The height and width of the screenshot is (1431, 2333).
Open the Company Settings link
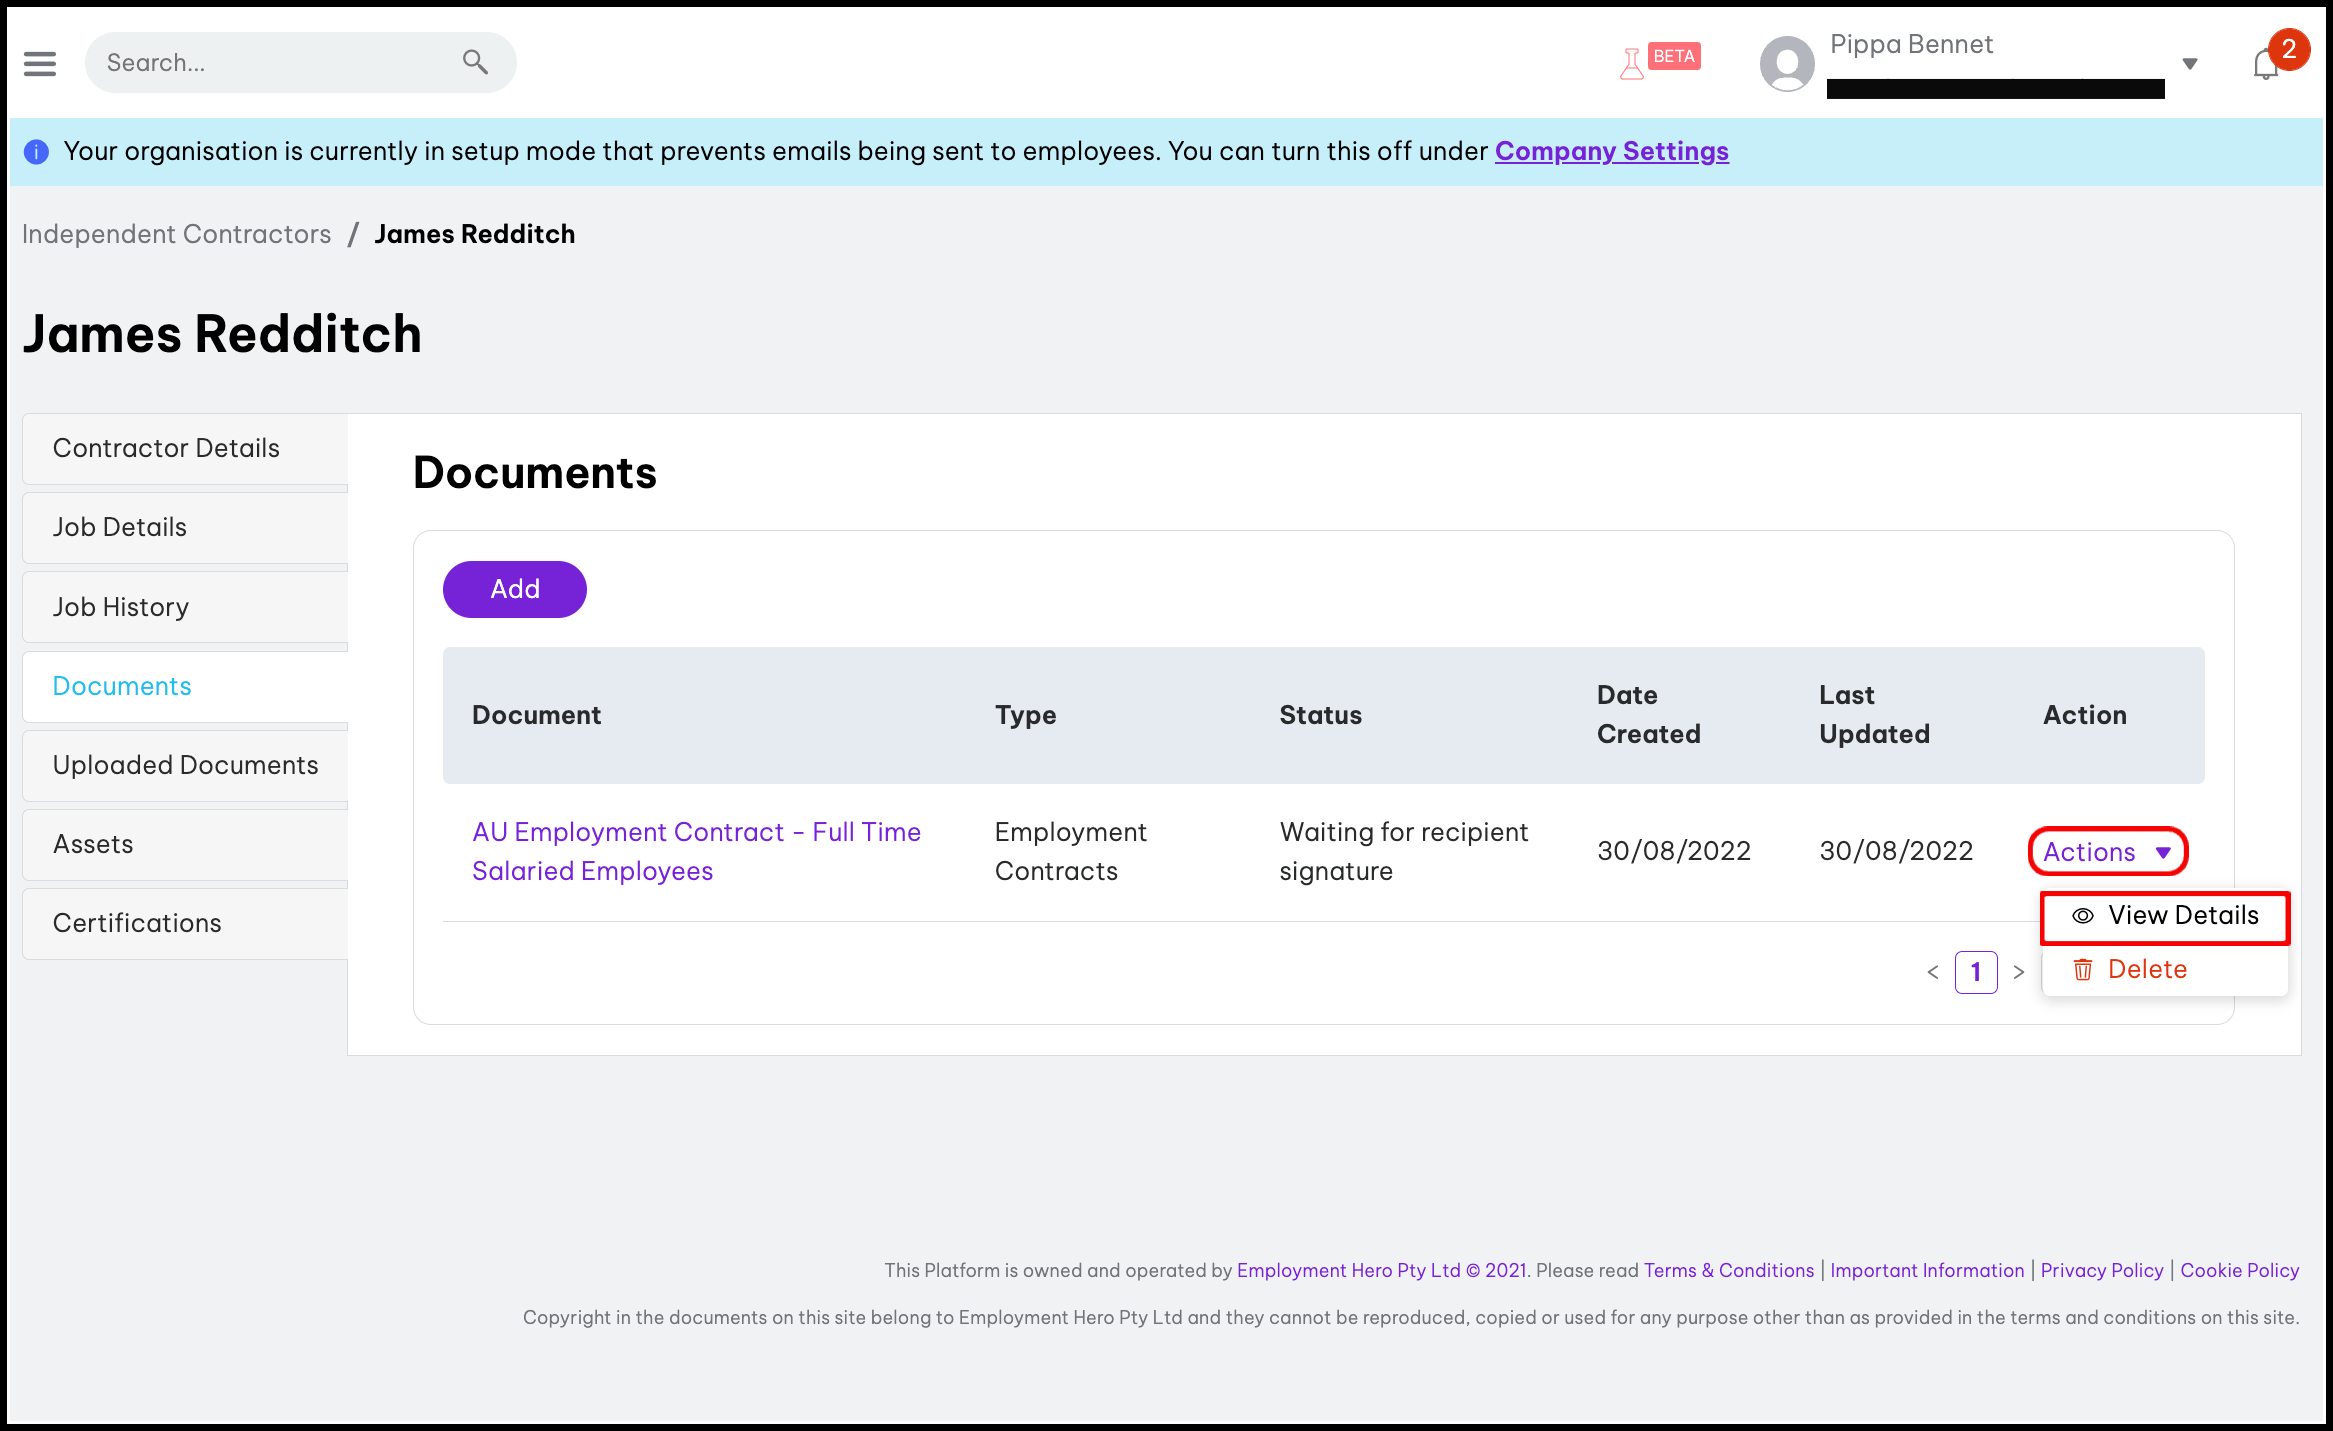(1611, 151)
